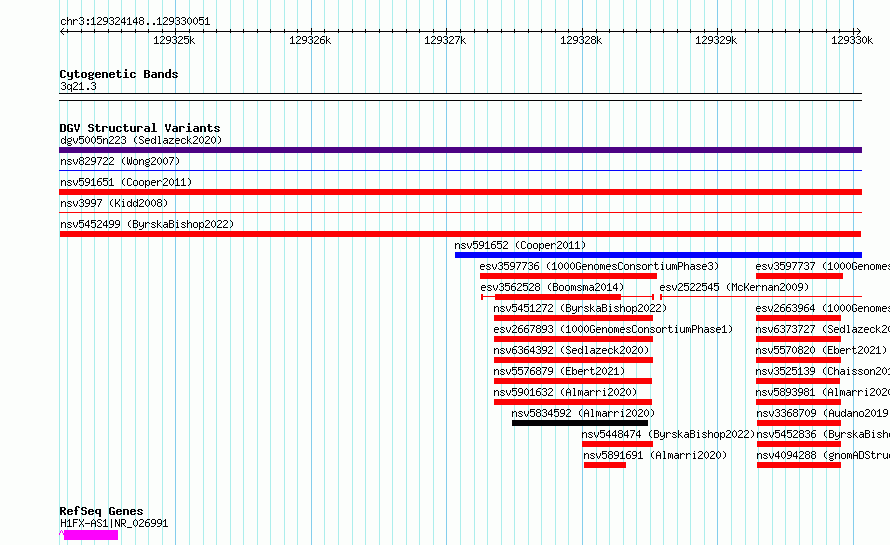Click the 129326k ruler position
Screen dimensions: 890x545
click(x=310, y=40)
